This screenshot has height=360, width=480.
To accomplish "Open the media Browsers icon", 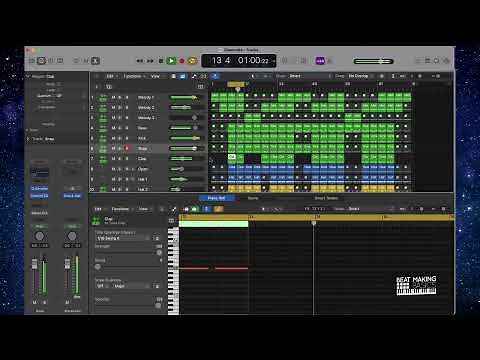I will click(446, 61).
